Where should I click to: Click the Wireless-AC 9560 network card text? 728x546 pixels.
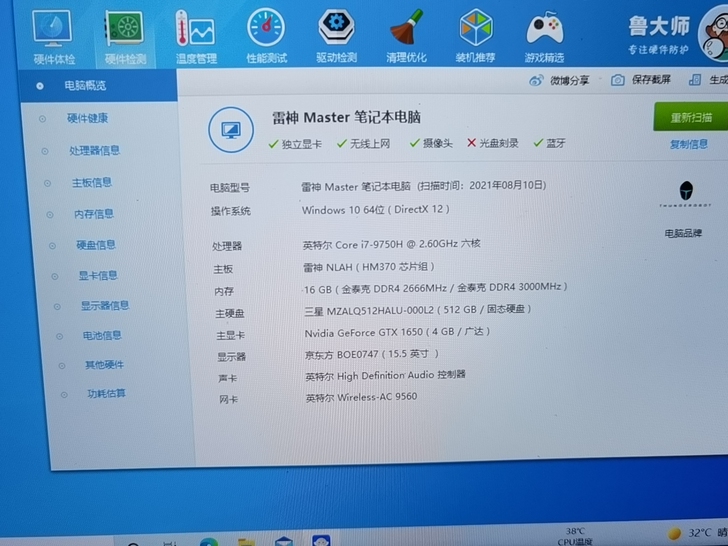tap(361, 397)
